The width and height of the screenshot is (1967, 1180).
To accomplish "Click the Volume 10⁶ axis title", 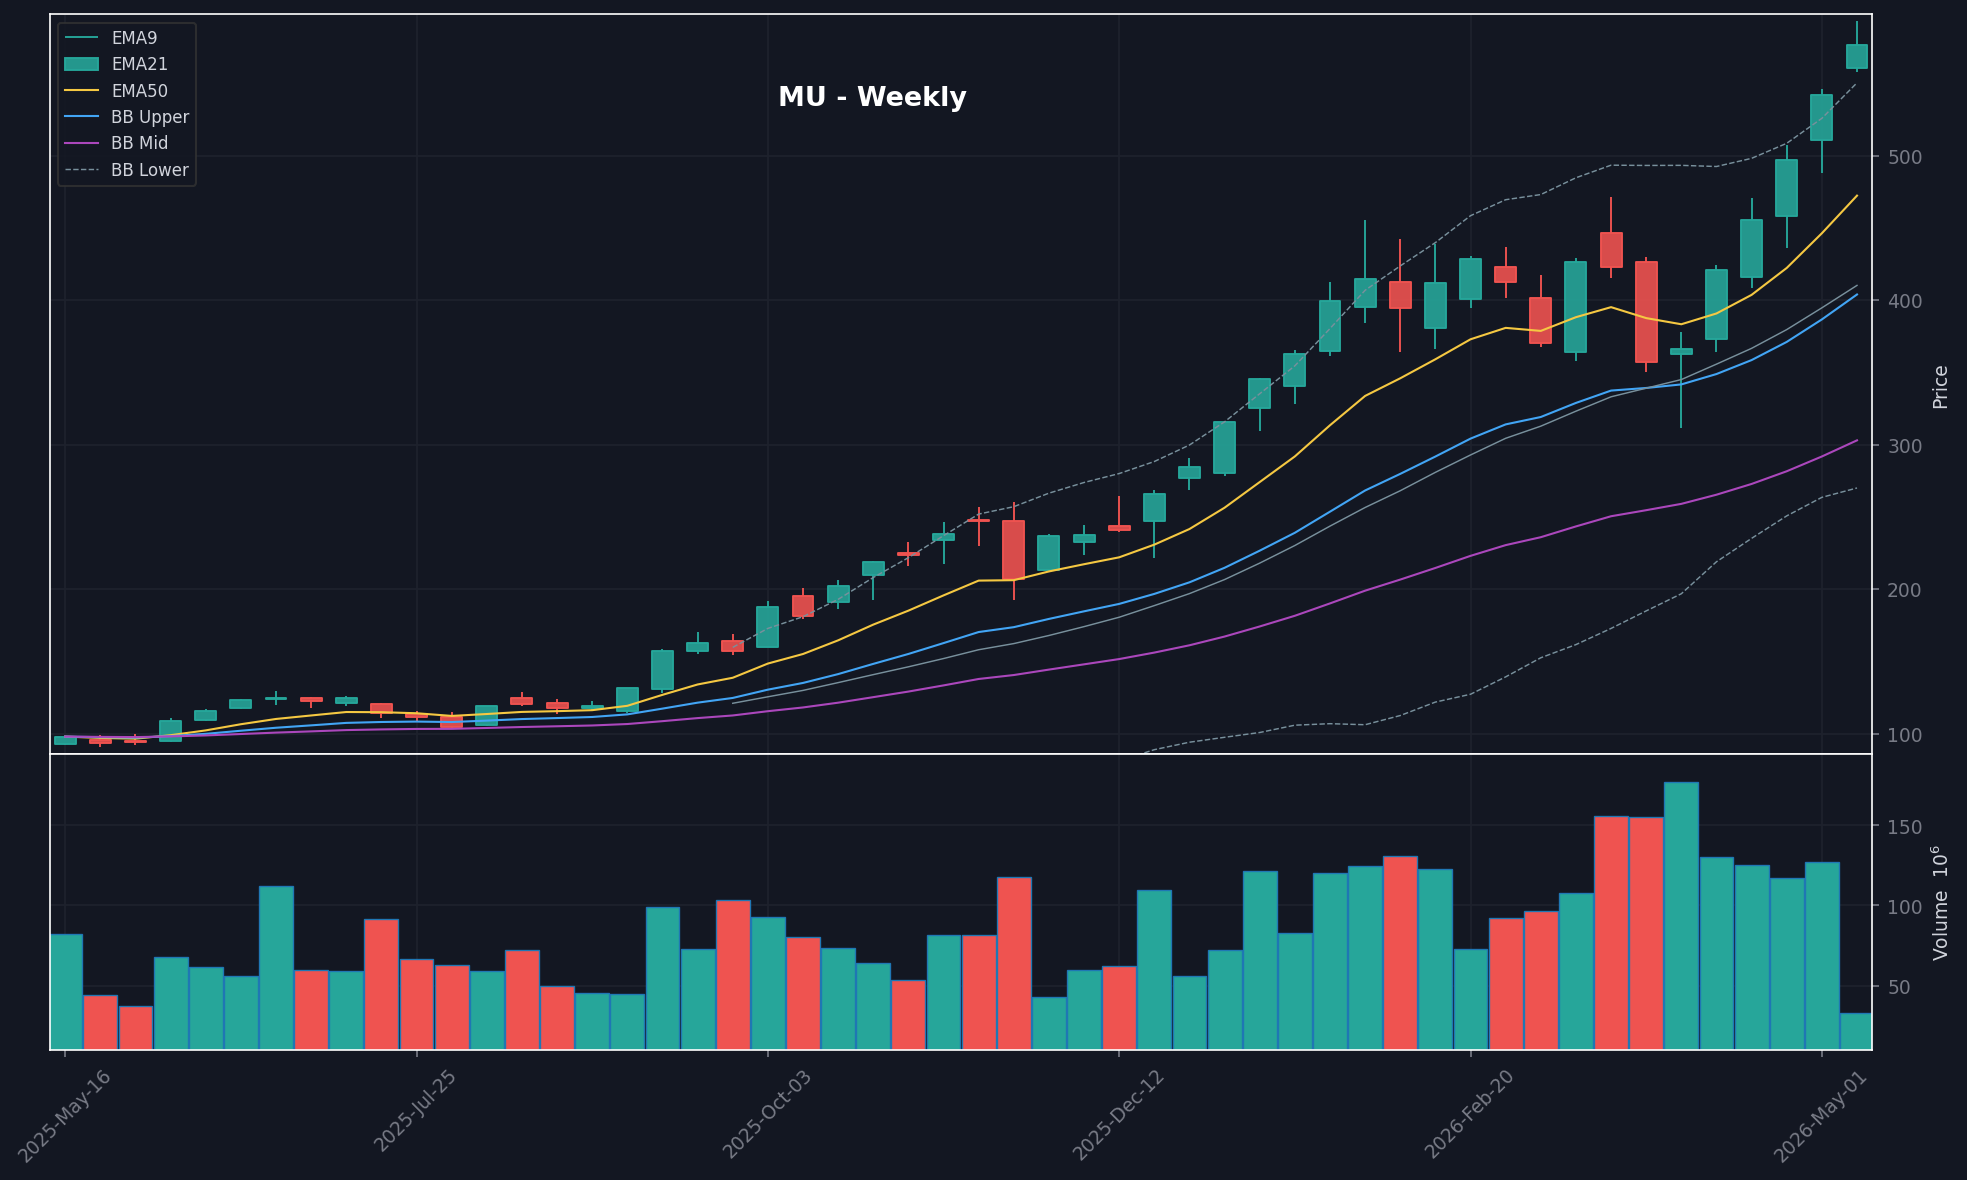I will (x=1940, y=903).
